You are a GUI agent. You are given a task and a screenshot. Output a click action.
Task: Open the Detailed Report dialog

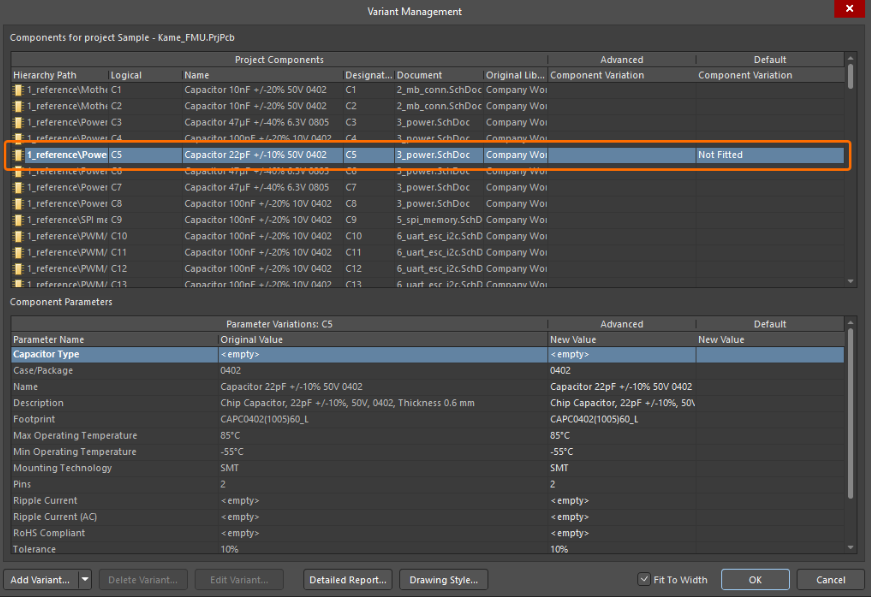pyautogui.click(x=348, y=580)
